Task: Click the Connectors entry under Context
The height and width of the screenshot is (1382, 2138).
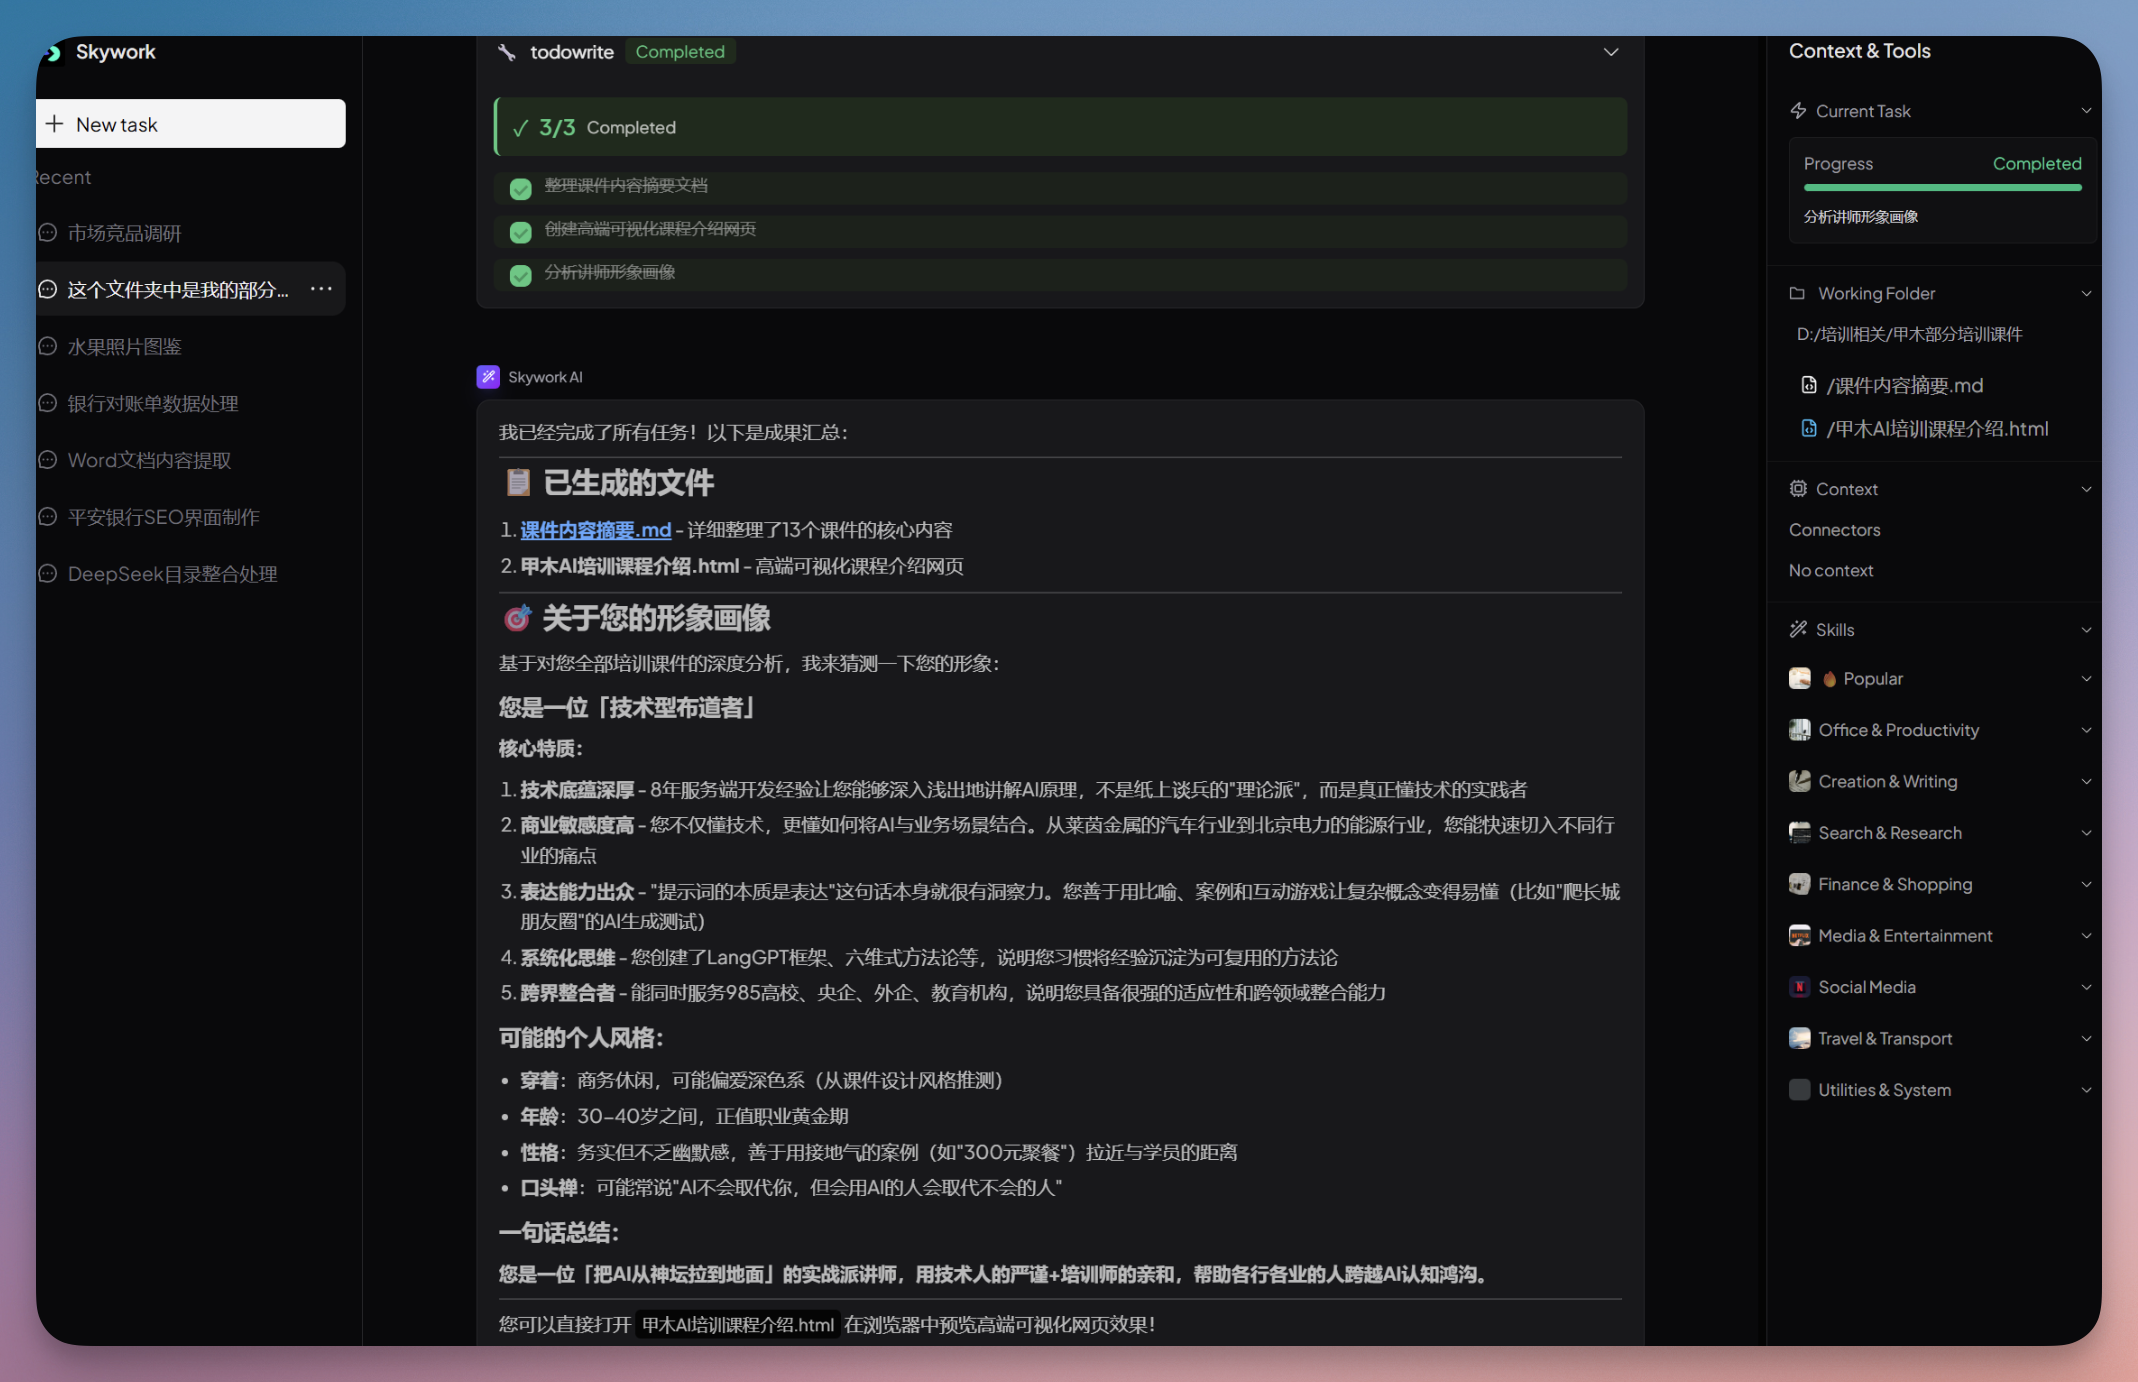Action: tap(1835, 530)
